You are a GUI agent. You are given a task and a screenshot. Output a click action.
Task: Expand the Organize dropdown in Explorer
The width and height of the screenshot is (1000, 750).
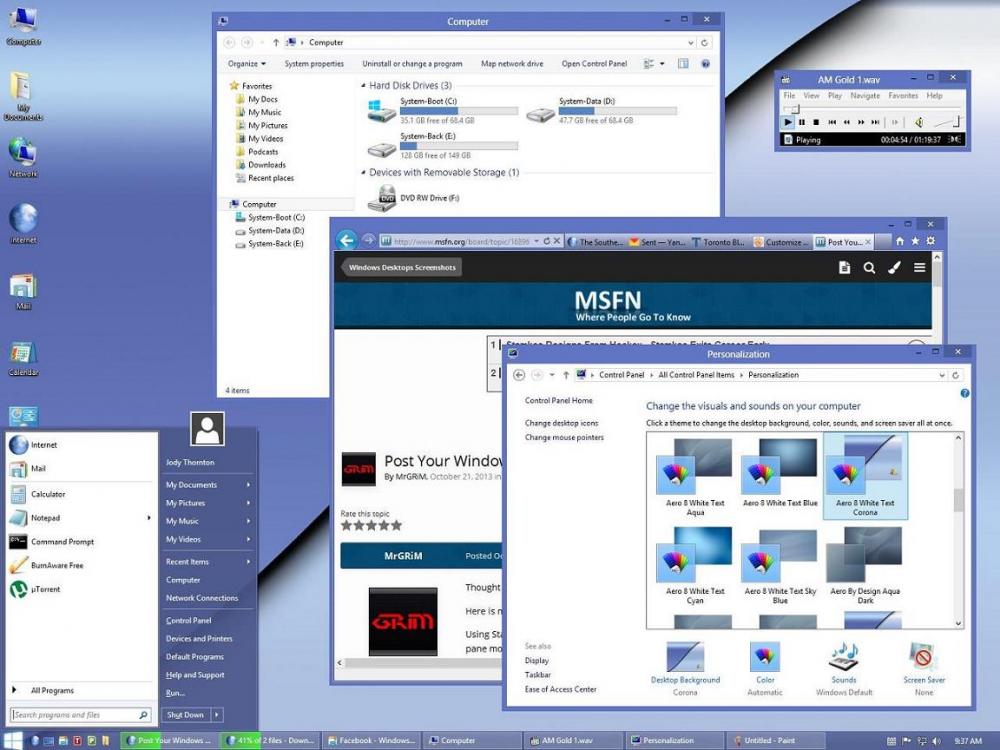point(246,63)
